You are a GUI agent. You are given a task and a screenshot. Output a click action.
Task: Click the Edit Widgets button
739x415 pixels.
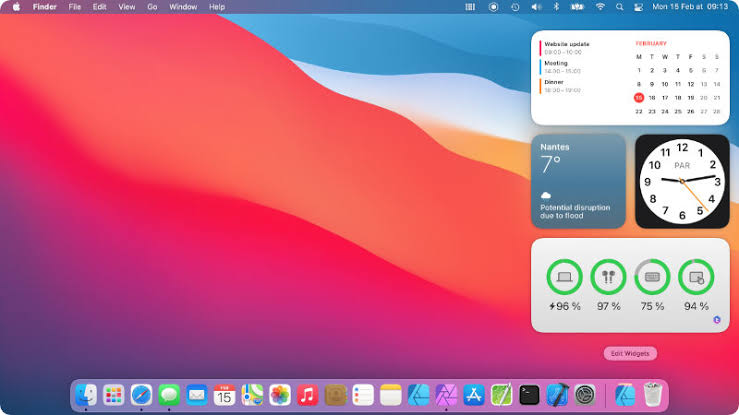click(630, 353)
